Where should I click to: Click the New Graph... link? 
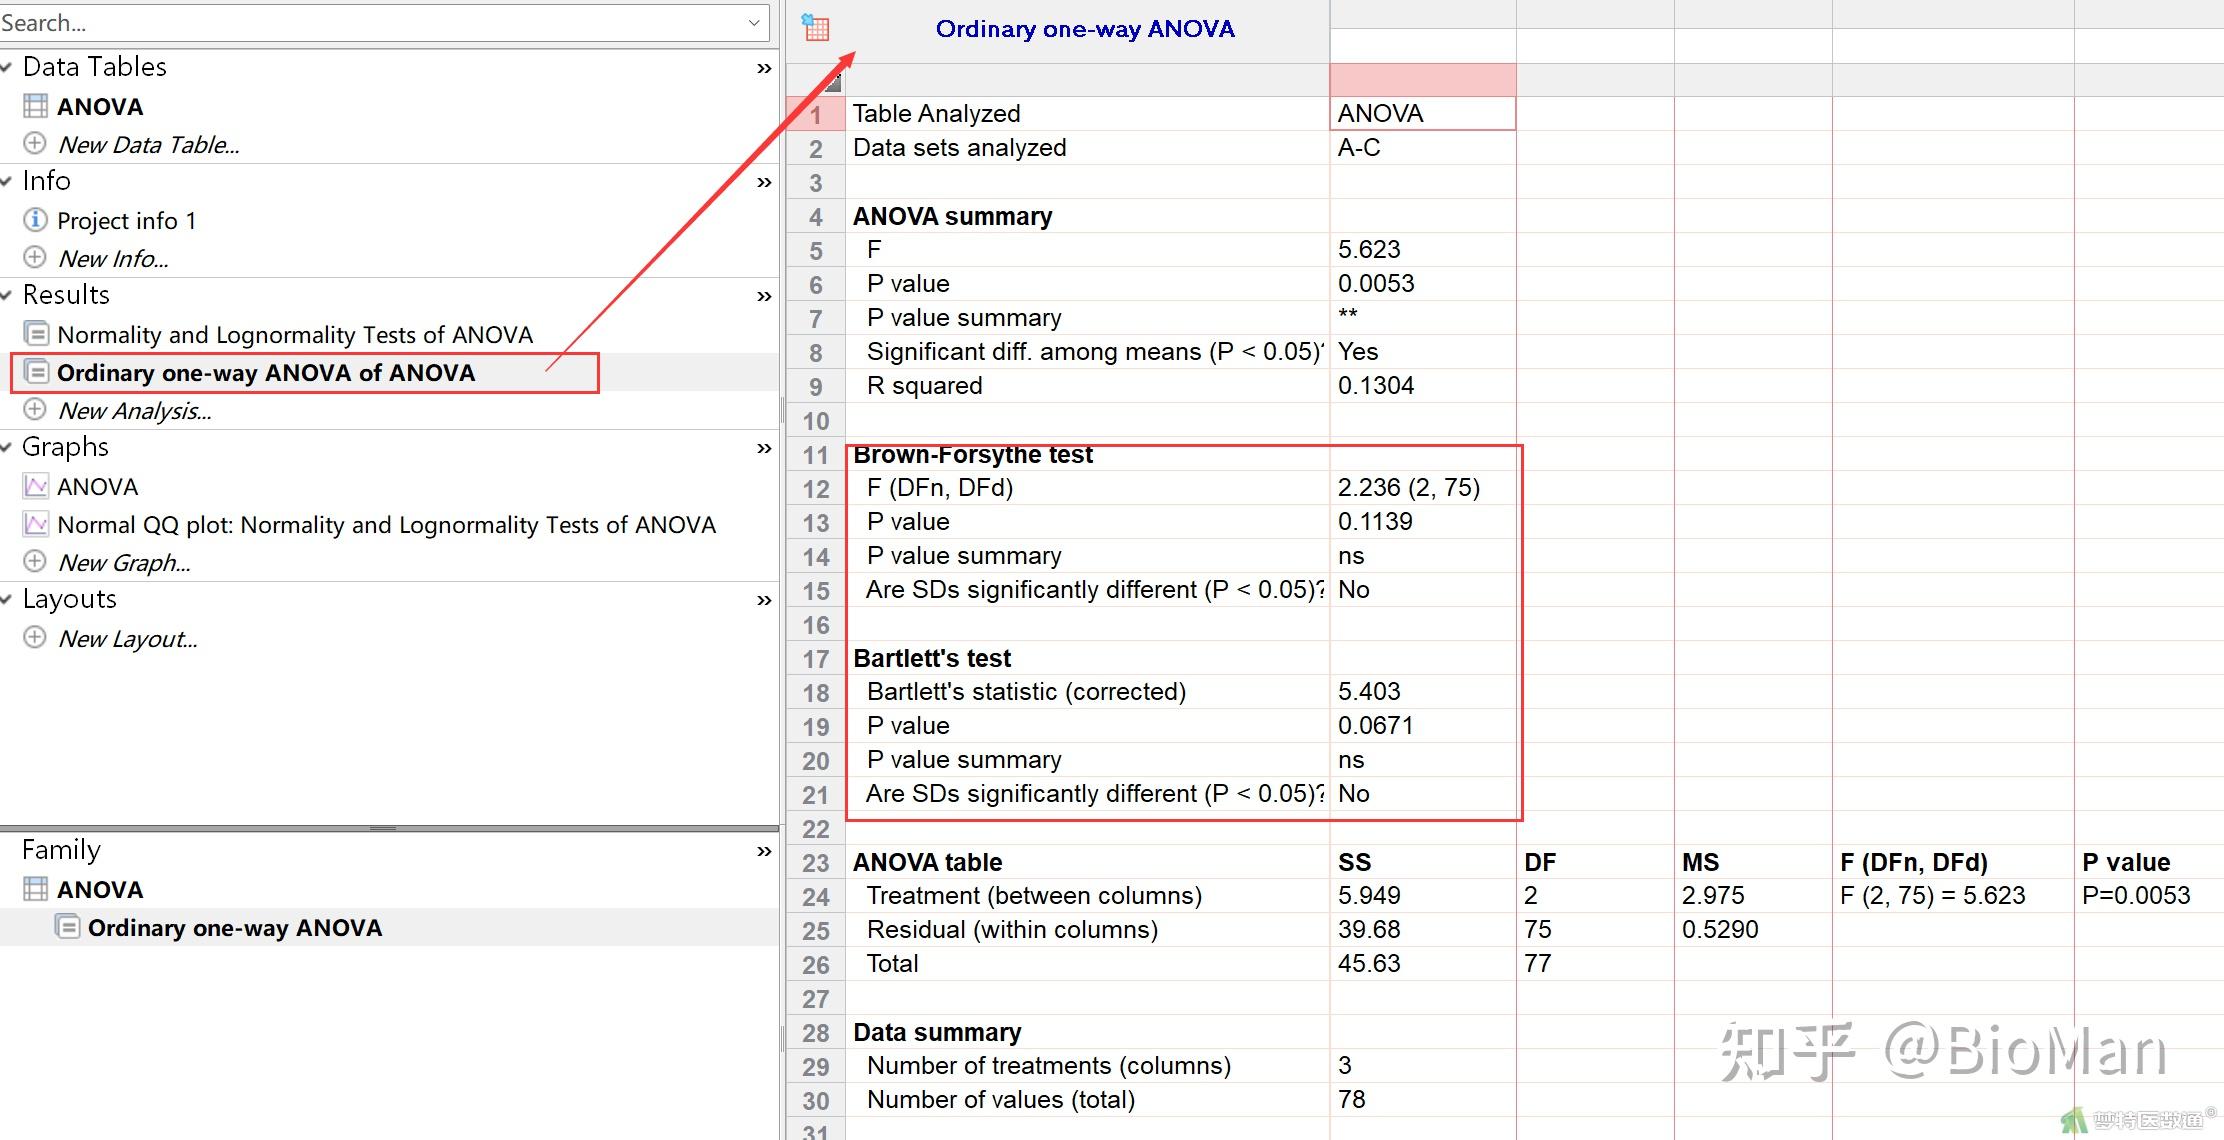[x=124, y=563]
